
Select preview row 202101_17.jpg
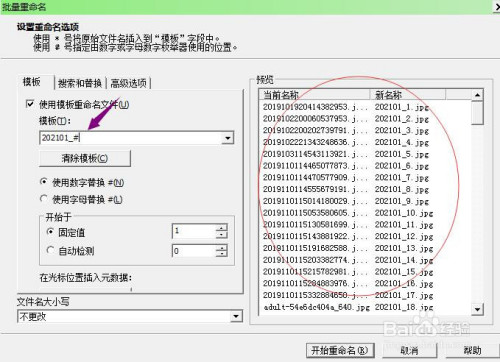point(365,295)
